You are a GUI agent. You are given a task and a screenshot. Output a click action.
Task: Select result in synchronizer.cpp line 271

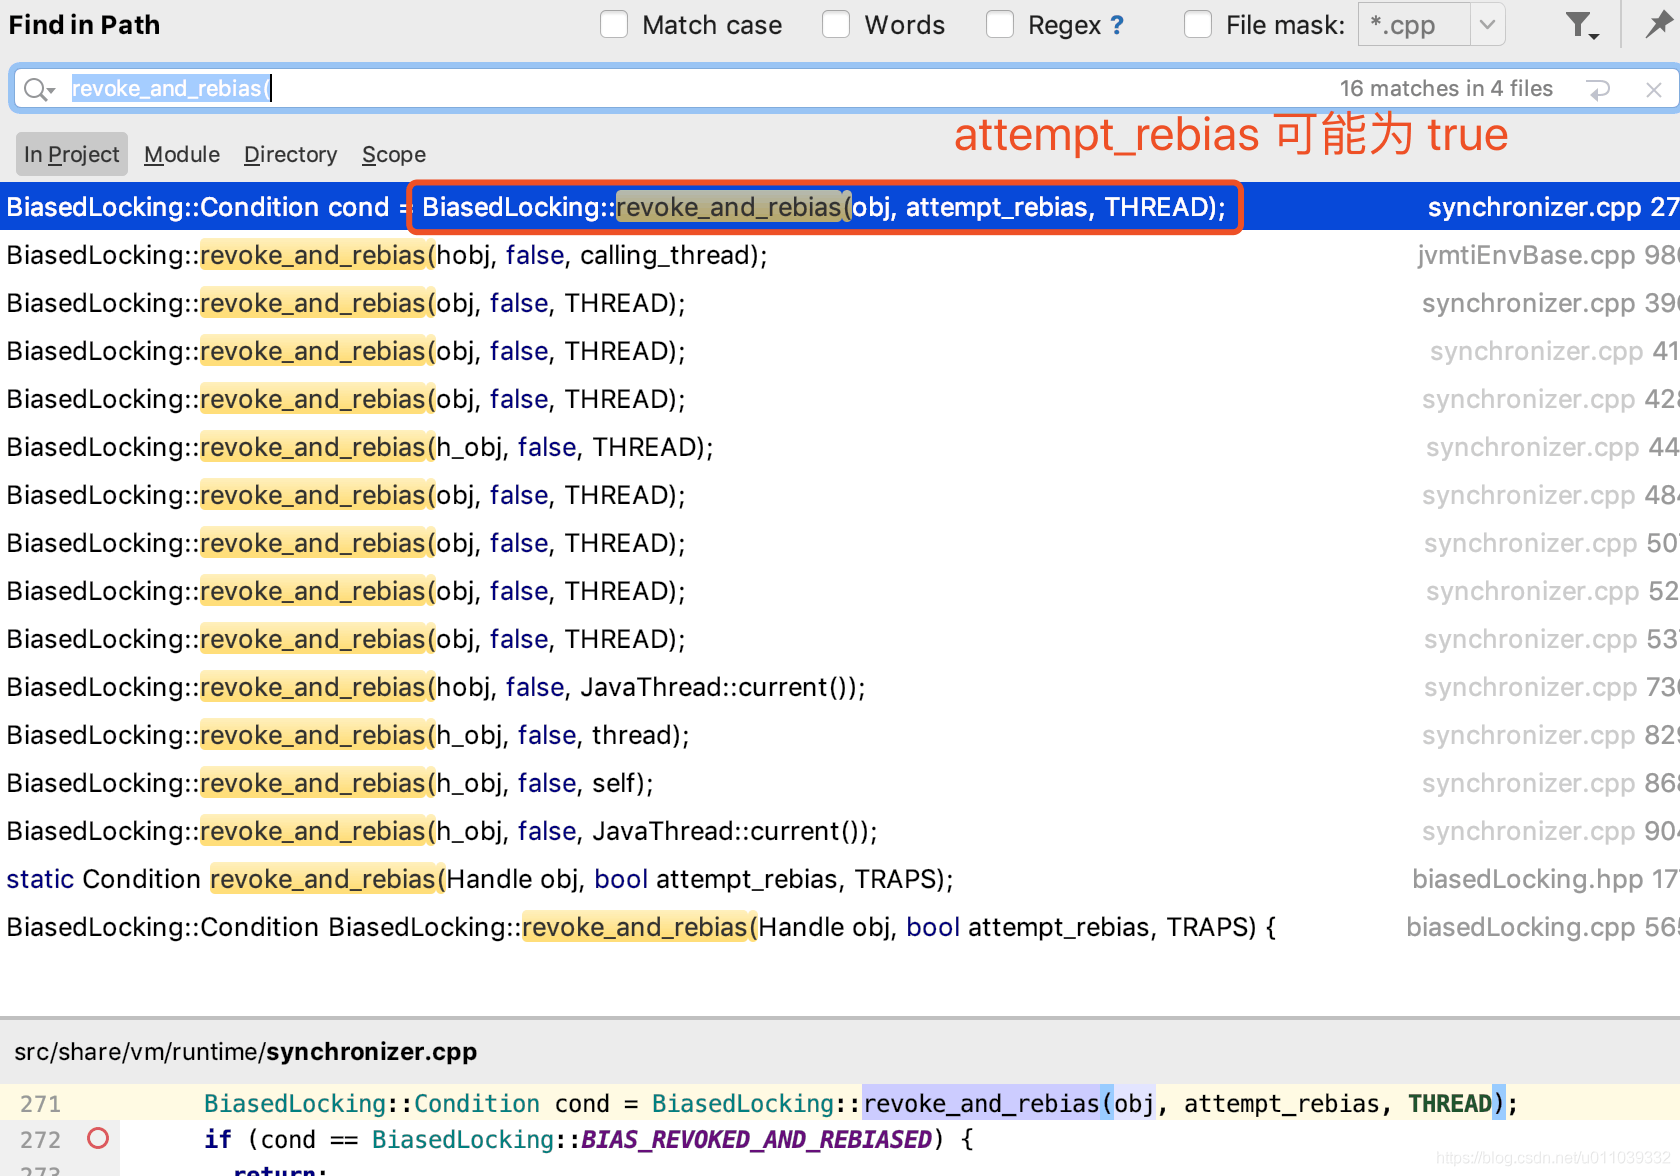[840, 207]
